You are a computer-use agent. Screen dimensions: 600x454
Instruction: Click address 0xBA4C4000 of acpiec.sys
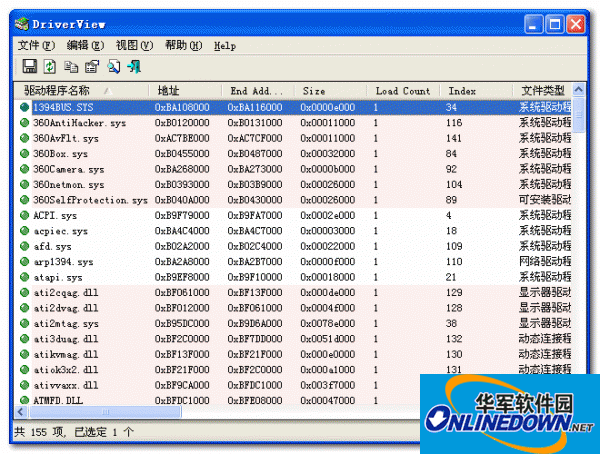[182, 231]
